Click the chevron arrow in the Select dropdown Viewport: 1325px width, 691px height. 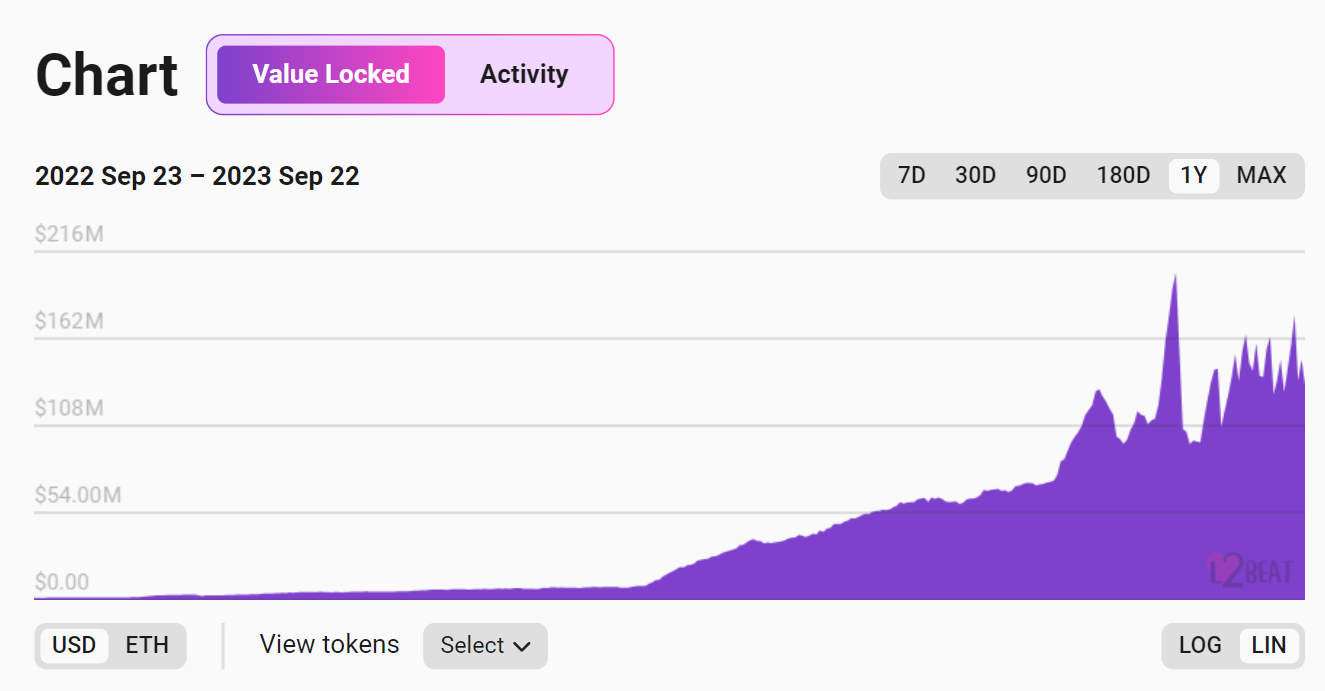tap(521, 647)
